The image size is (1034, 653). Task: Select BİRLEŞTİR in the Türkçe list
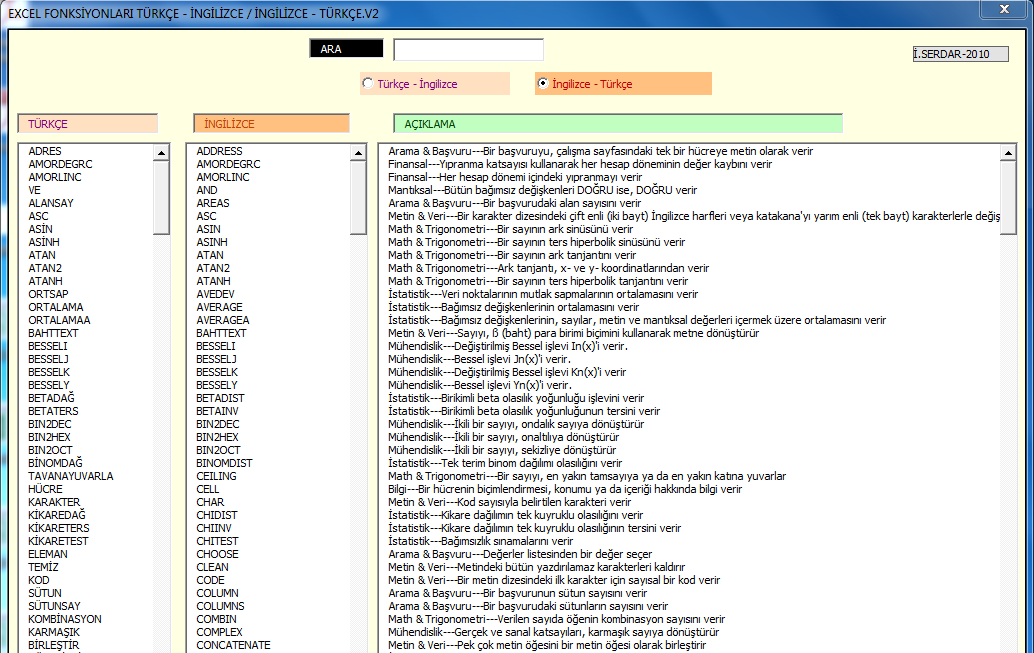[x=53, y=645]
